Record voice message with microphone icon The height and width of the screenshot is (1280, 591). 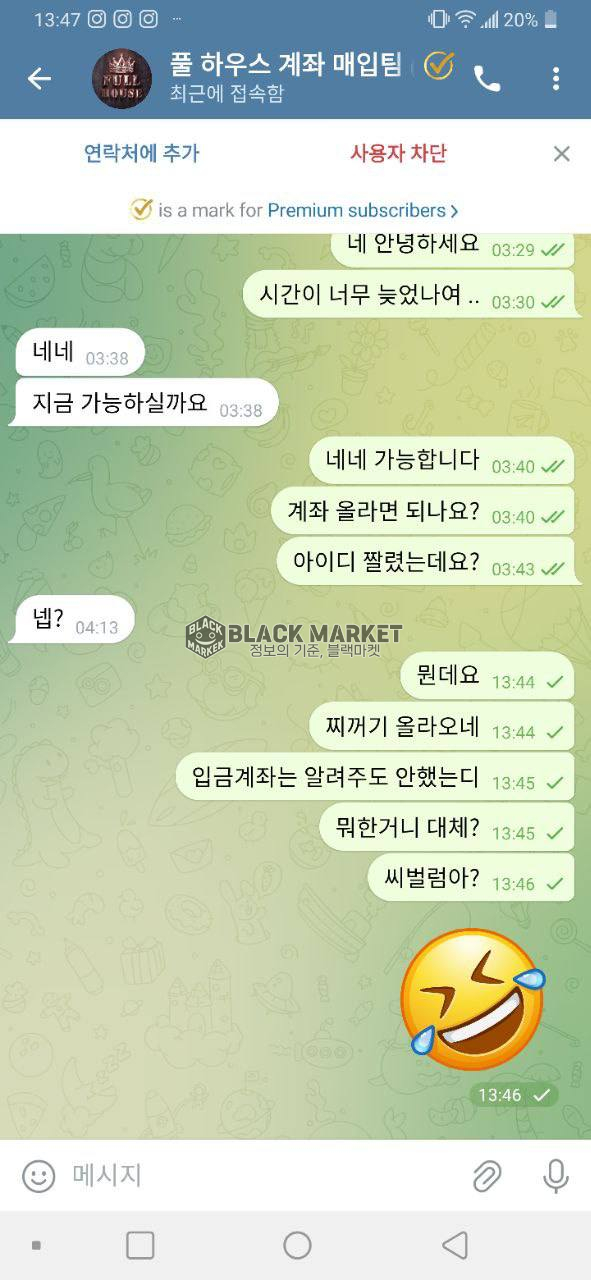coord(556,1176)
